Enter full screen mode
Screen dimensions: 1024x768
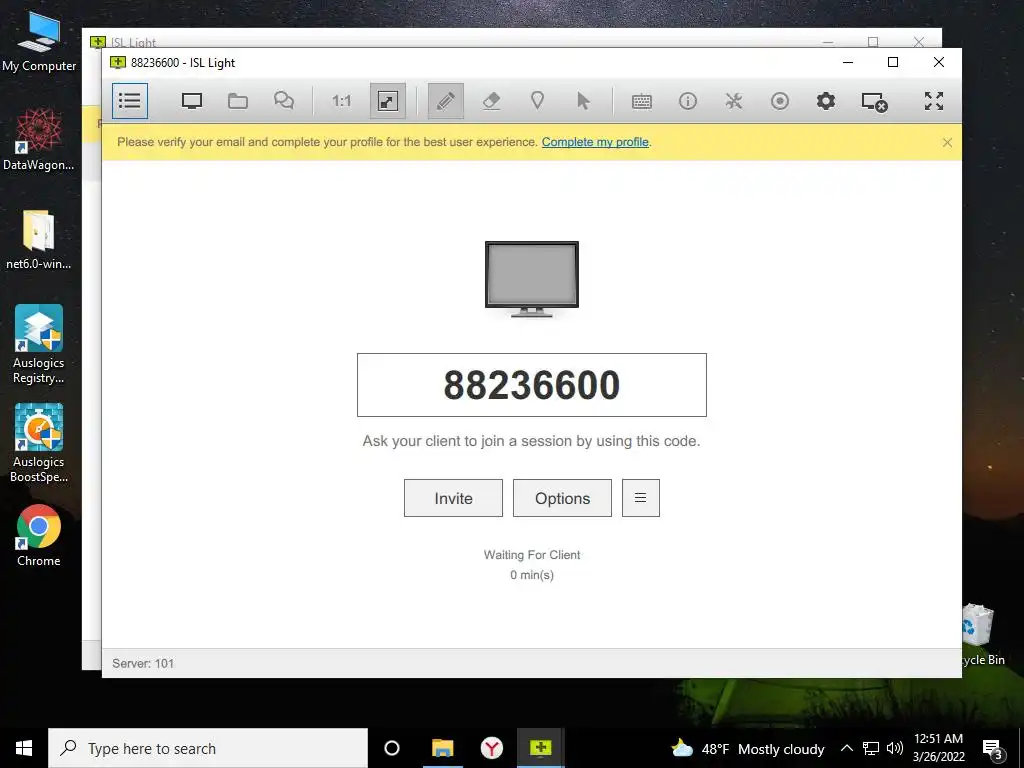934,101
